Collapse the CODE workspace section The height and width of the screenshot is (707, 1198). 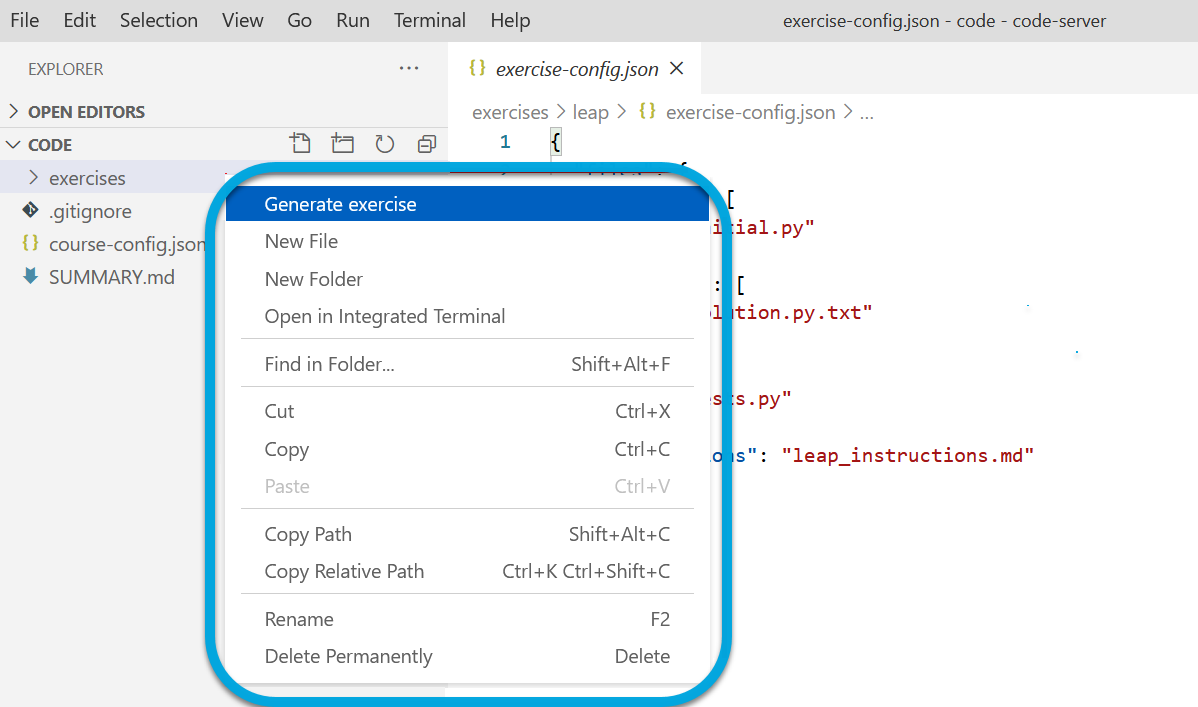point(50,145)
